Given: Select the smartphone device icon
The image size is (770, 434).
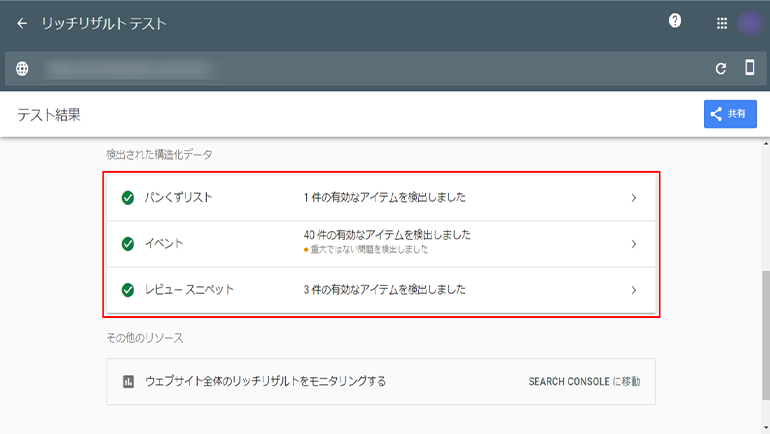Looking at the screenshot, I should tap(749, 68).
